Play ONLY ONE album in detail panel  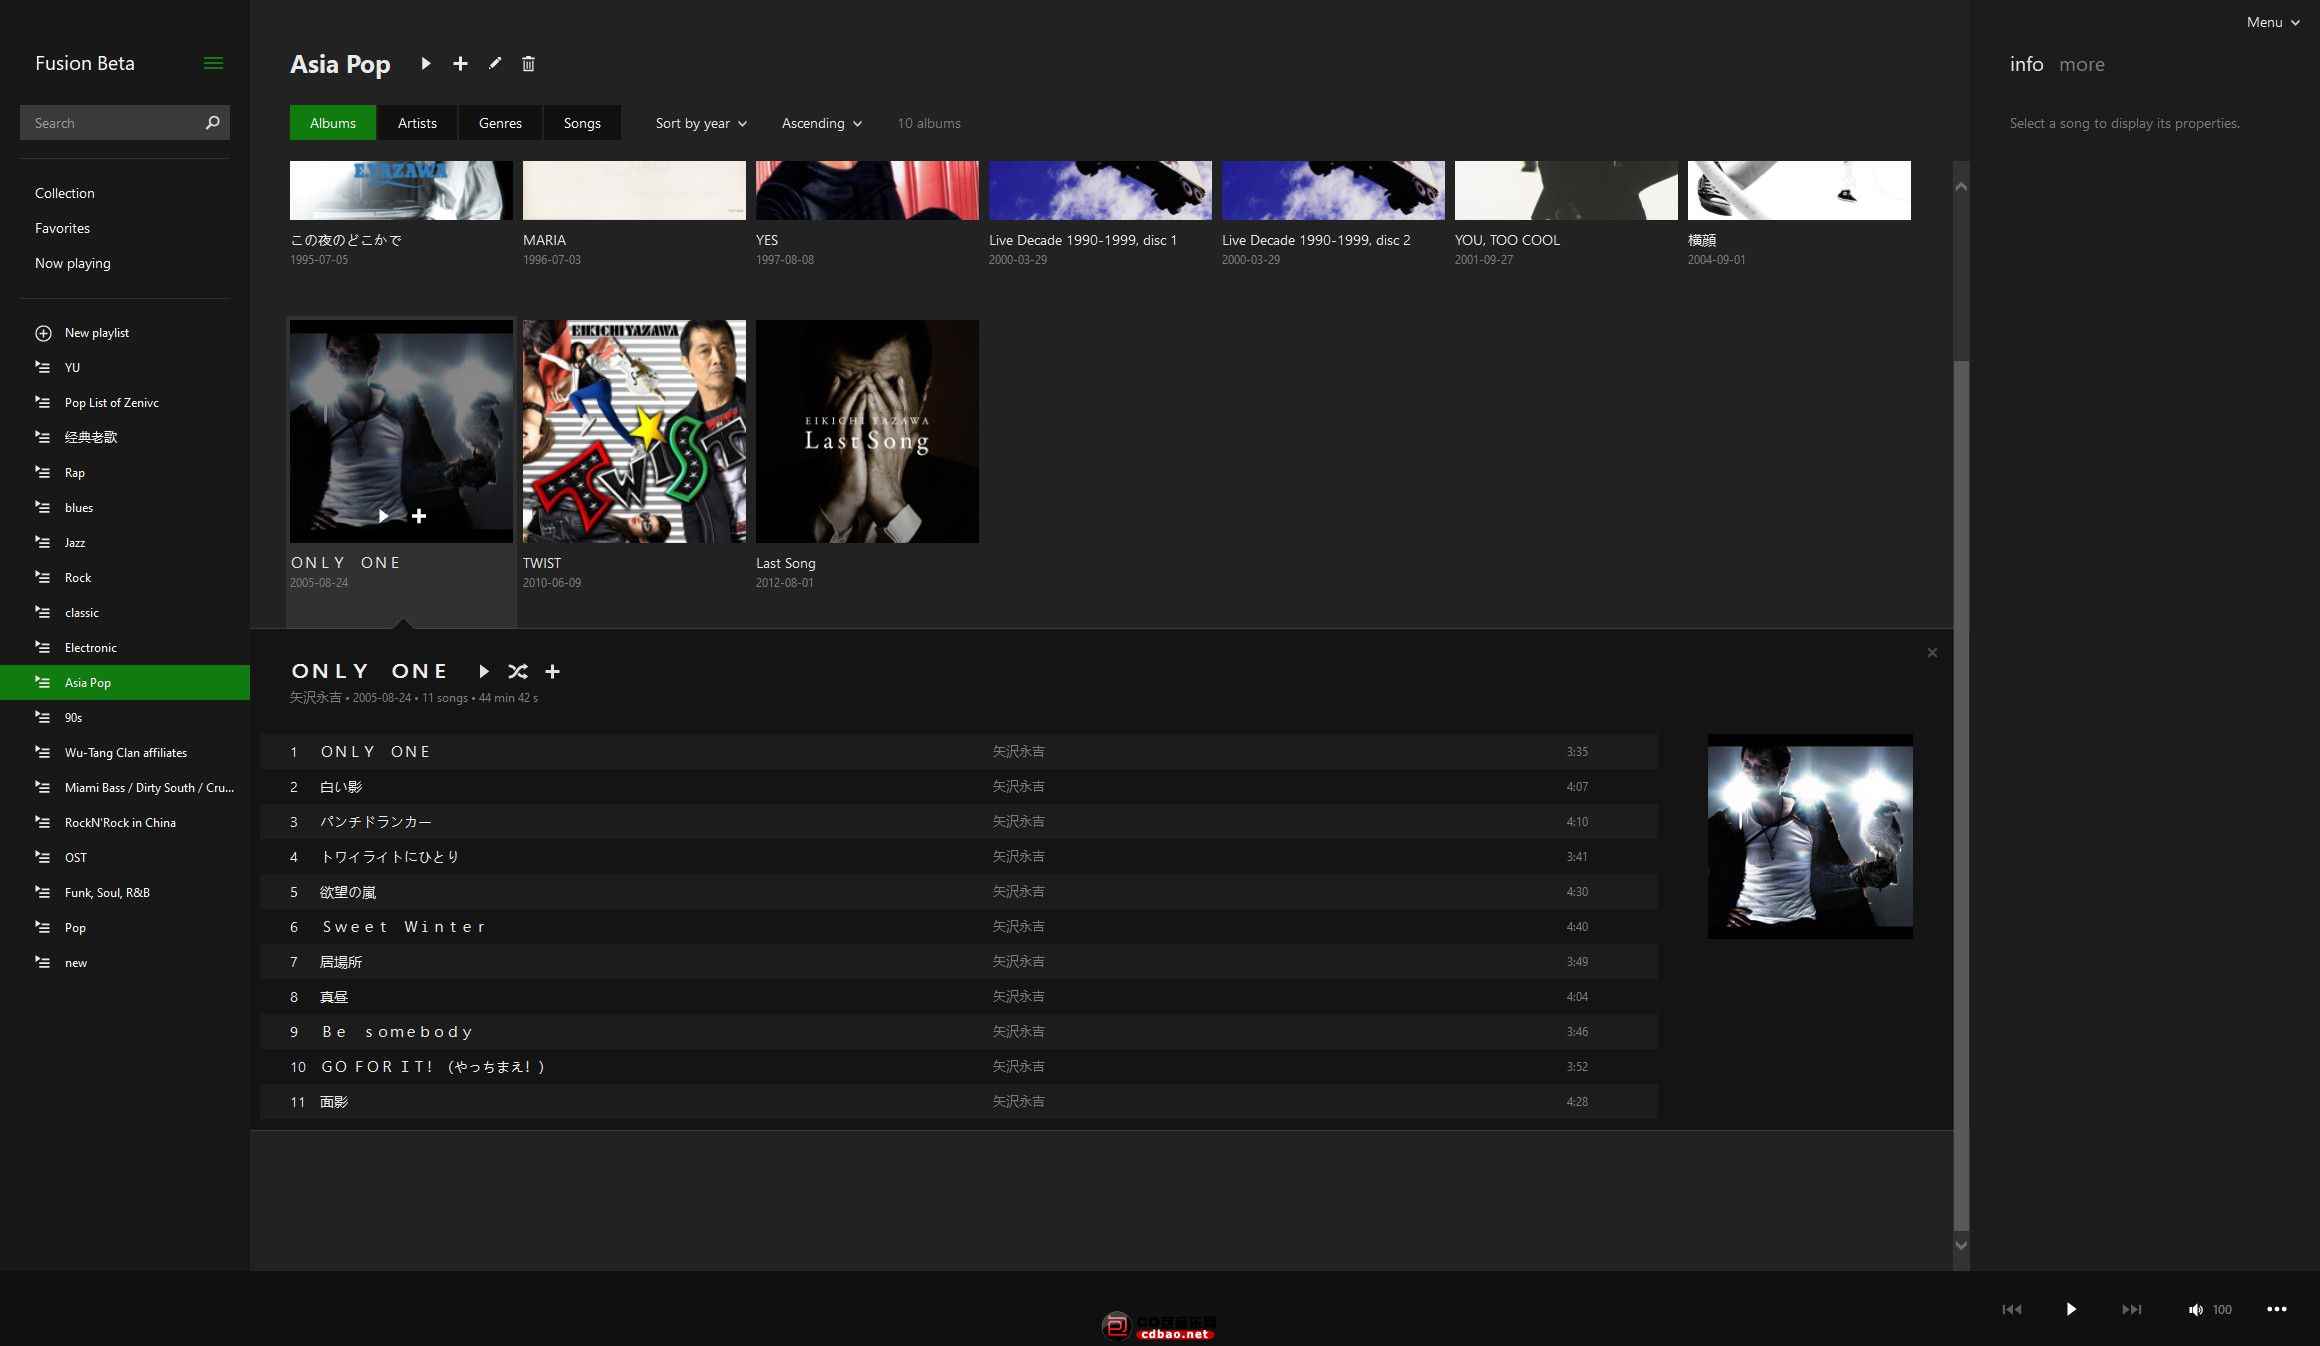(x=484, y=671)
